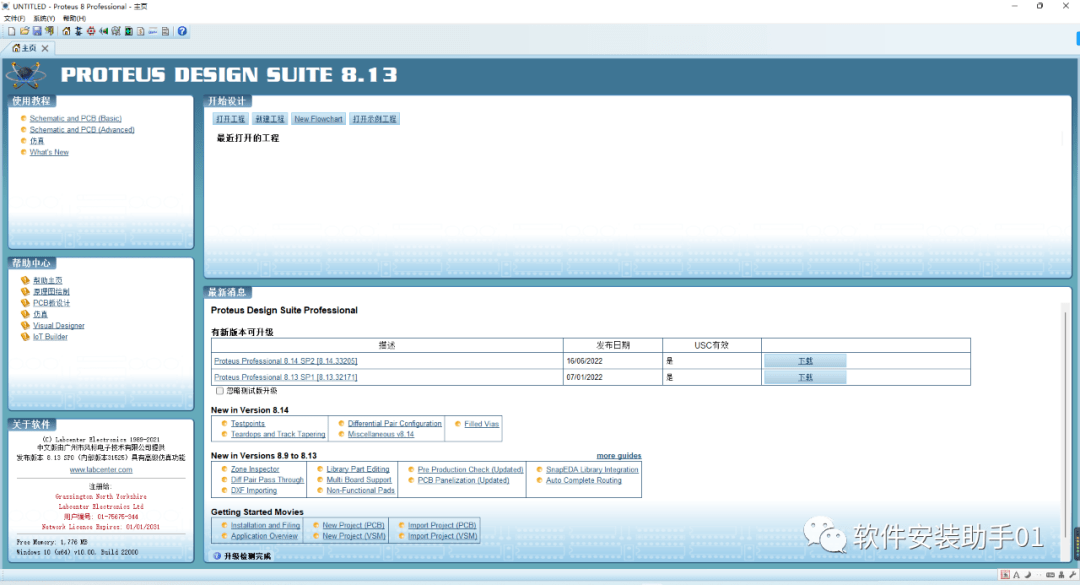Open Schematic Capture from the toolbar

79,31
